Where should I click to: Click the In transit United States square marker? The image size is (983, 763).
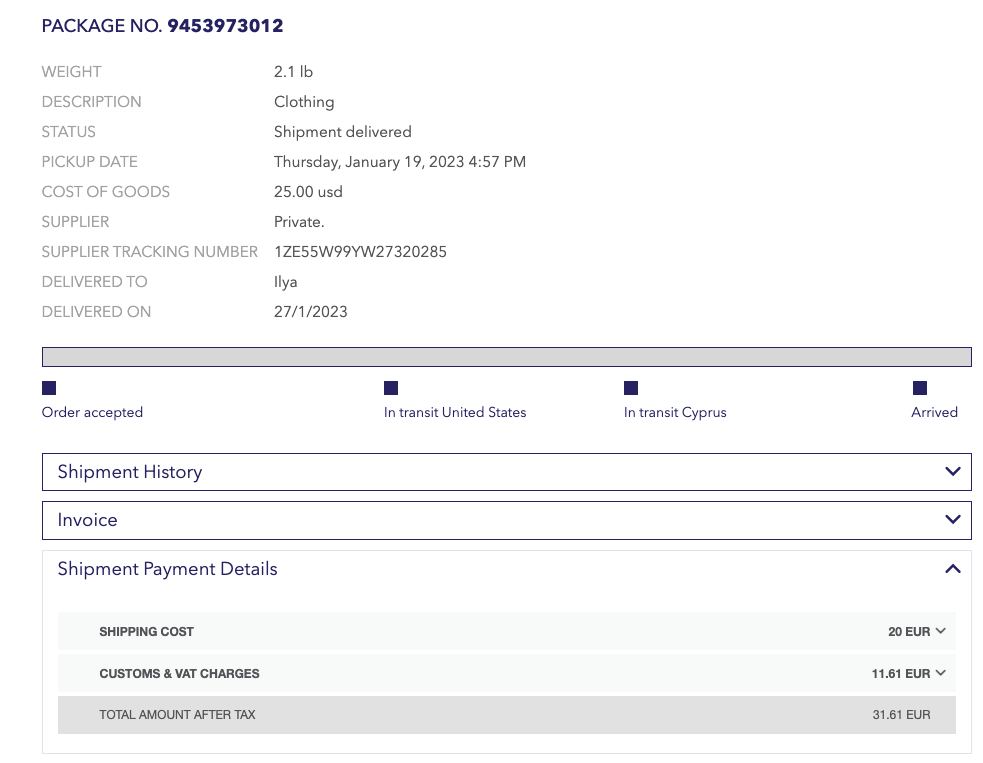click(x=391, y=388)
